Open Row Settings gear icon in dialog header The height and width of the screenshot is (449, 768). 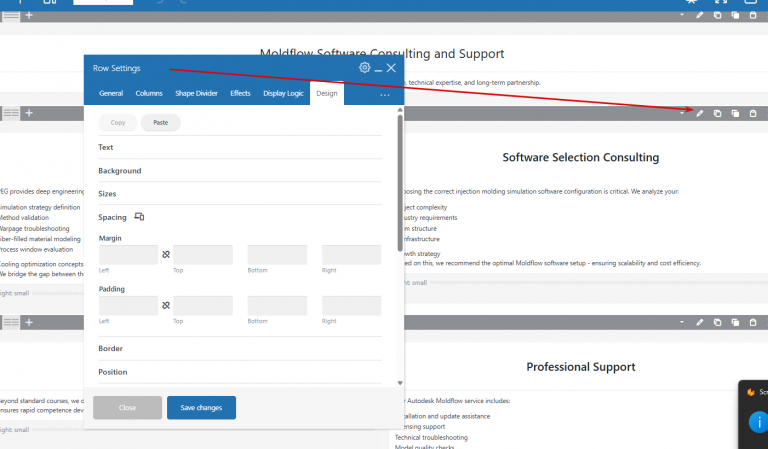pyautogui.click(x=364, y=68)
